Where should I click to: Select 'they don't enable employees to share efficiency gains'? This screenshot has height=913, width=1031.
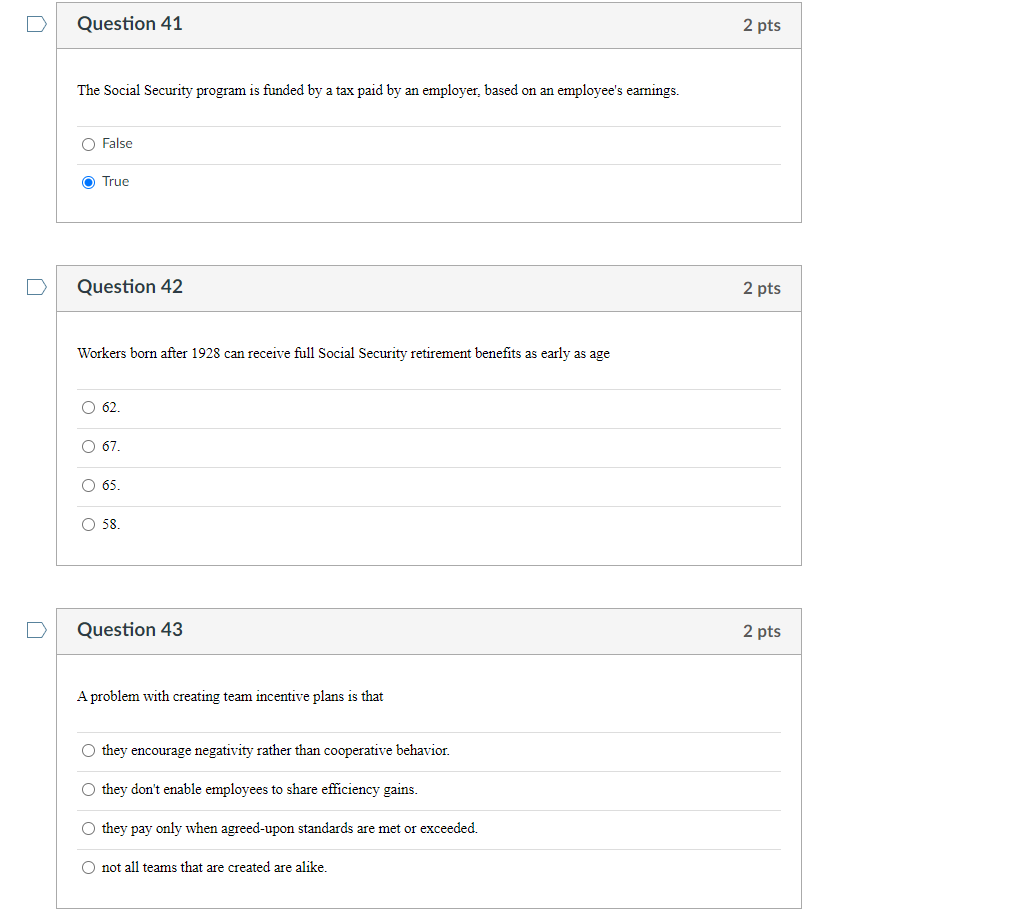(88, 789)
